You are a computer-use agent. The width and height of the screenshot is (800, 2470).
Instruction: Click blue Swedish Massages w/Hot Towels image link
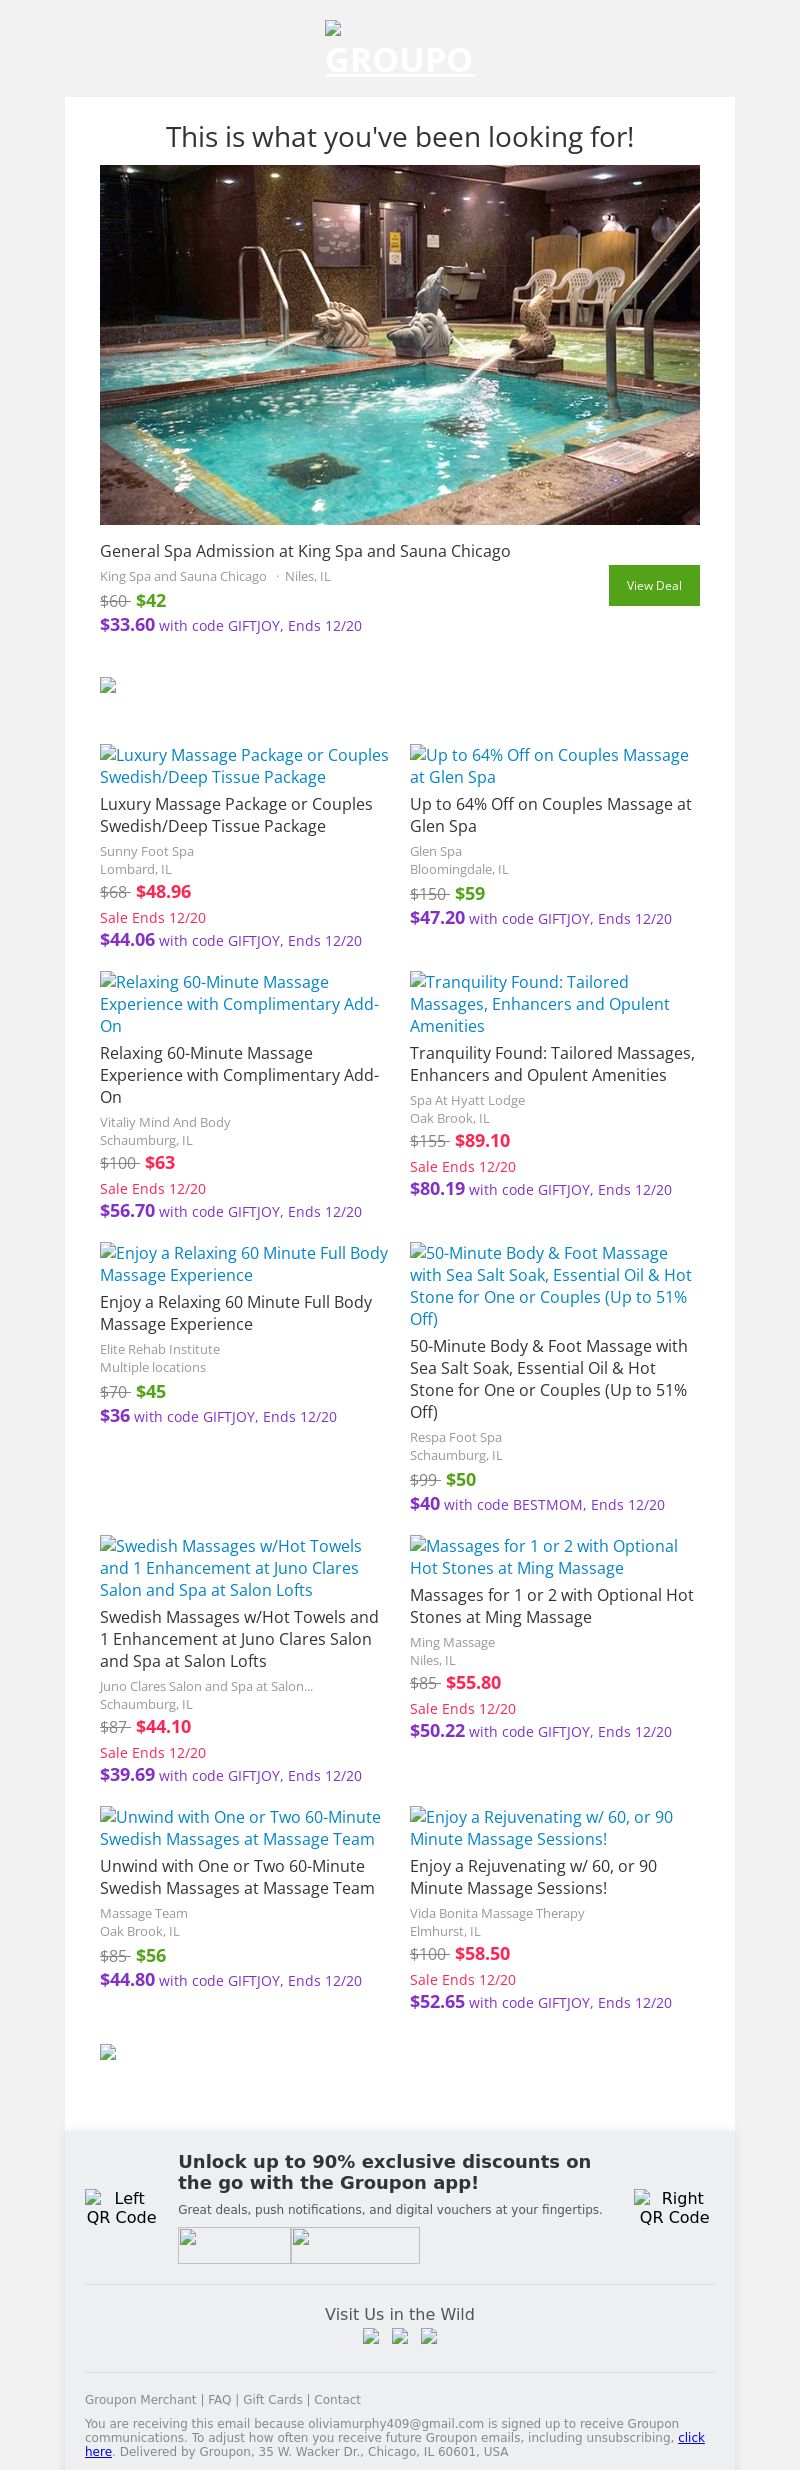230,1568
